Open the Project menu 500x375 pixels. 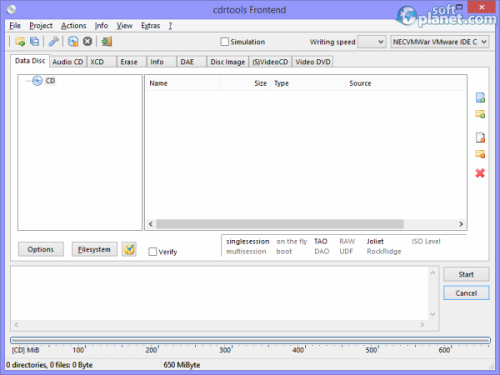41,26
